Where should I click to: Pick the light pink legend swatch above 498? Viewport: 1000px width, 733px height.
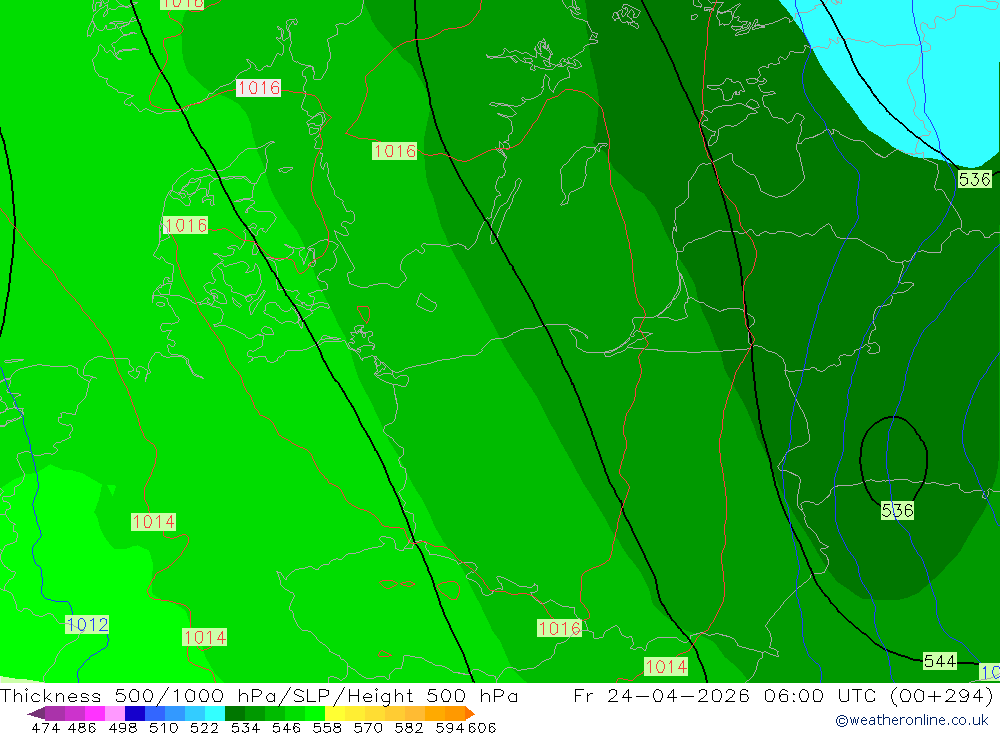[115, 713]
